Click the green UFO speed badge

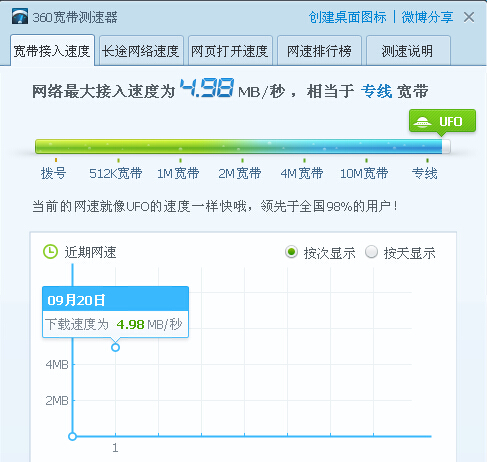coord(442,121)
